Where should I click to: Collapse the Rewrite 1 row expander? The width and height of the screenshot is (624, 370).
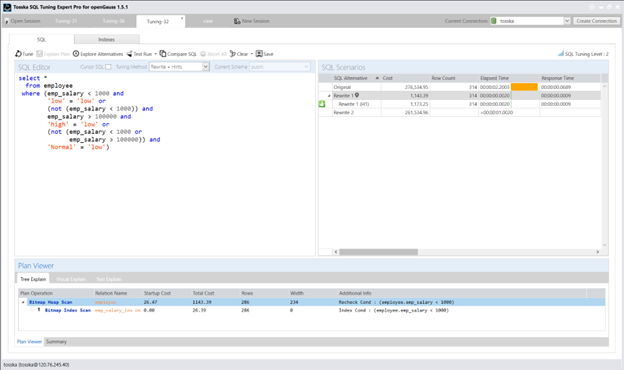point(329,96)
